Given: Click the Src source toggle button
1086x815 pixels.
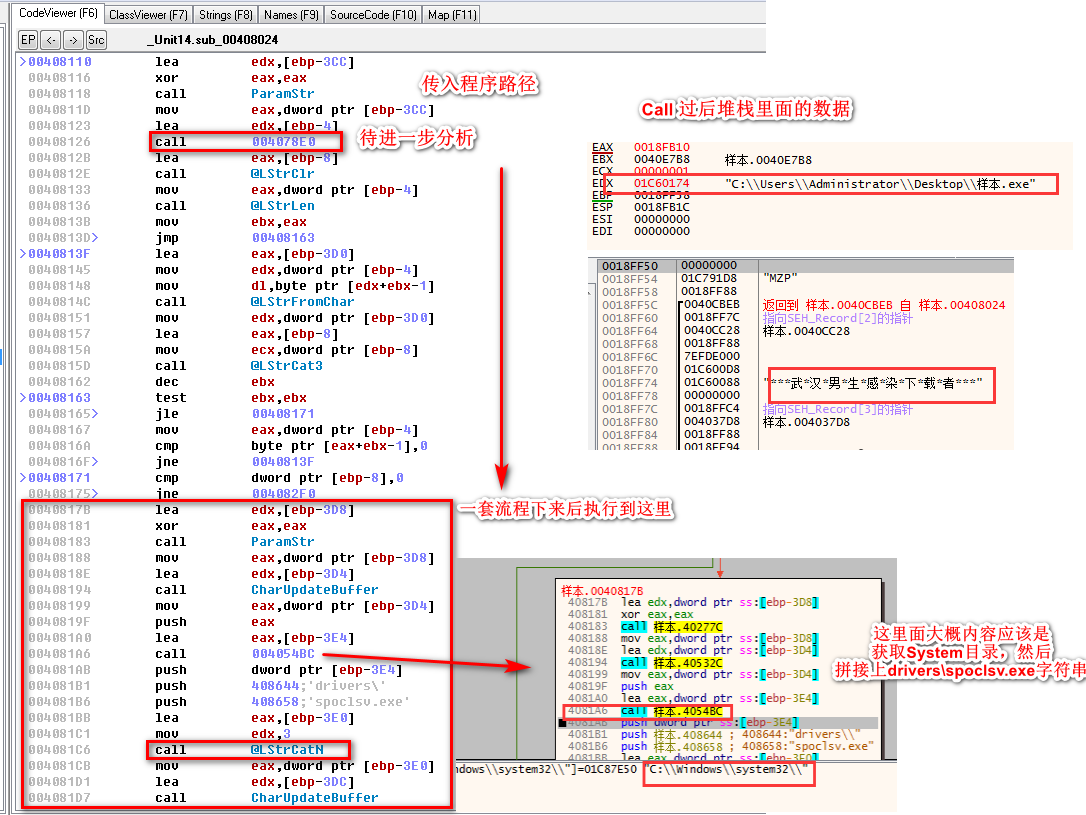Looking at the screenshot, I should [96, 40].
